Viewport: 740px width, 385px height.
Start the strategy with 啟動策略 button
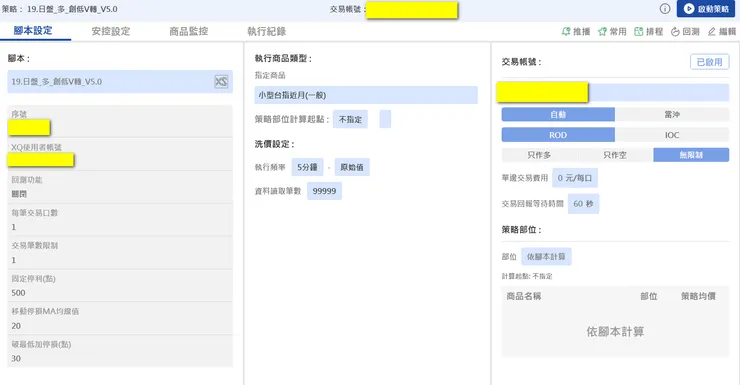(706, 8)
